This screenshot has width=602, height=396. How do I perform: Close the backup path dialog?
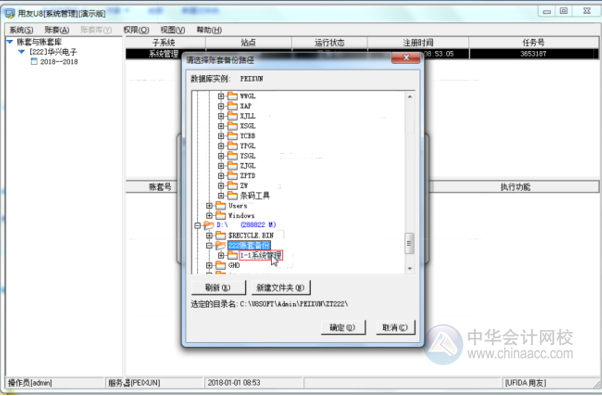coord(406,58)
